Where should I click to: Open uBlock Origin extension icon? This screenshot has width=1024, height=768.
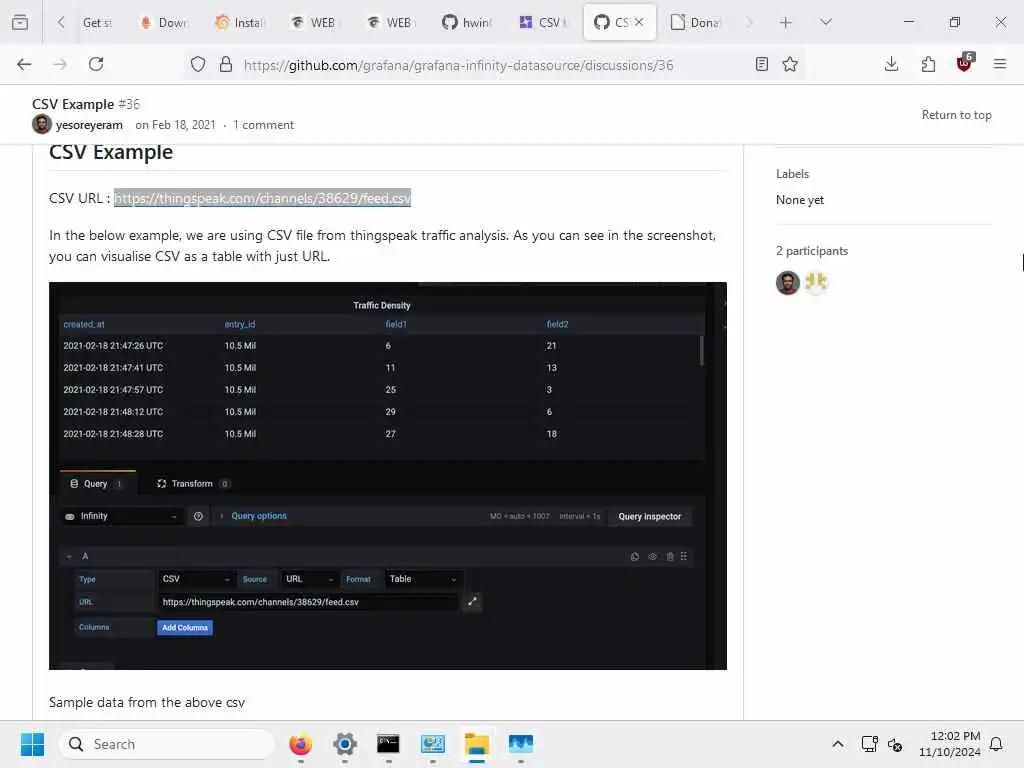point(965,63)
